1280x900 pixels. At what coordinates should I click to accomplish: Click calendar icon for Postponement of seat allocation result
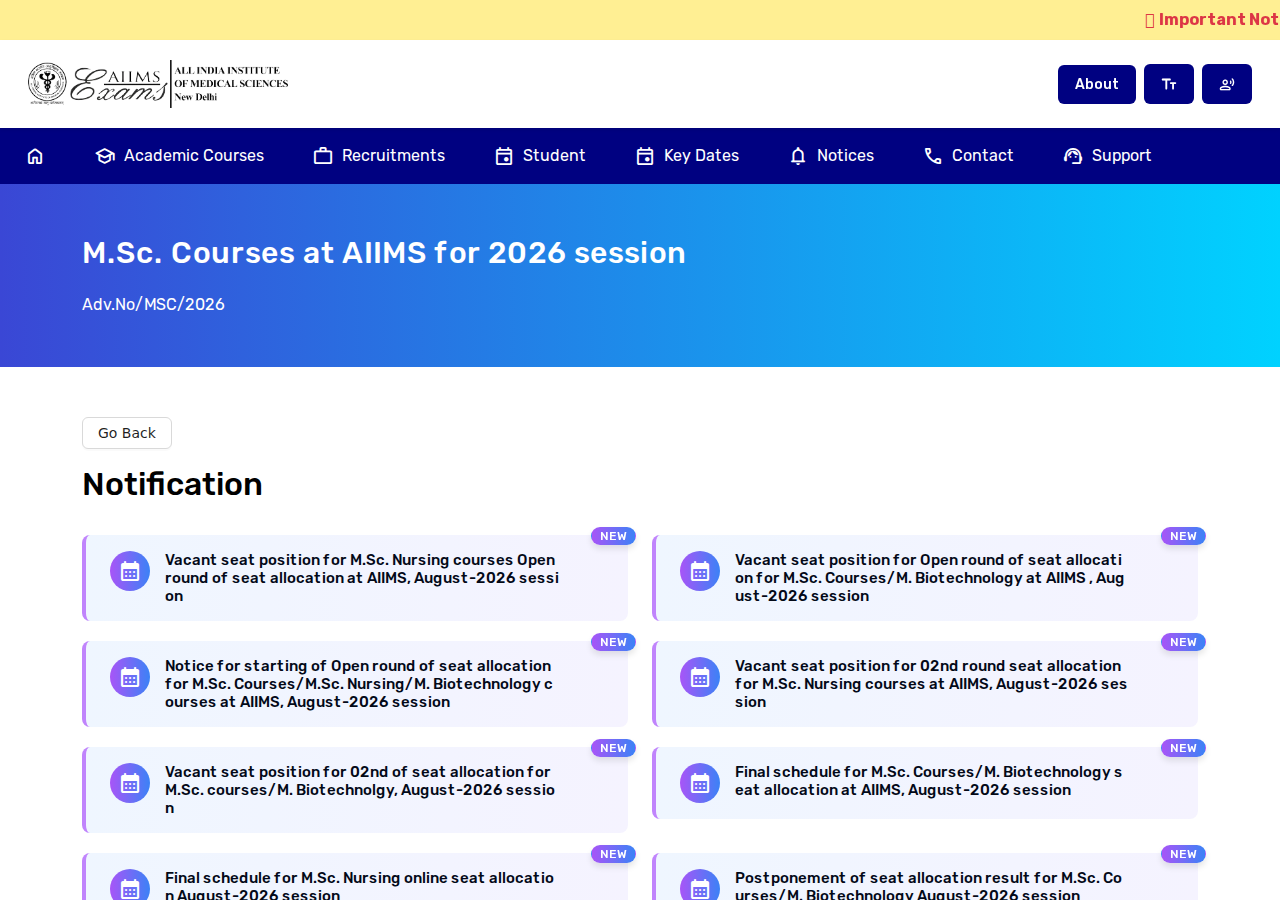[700, 885]
